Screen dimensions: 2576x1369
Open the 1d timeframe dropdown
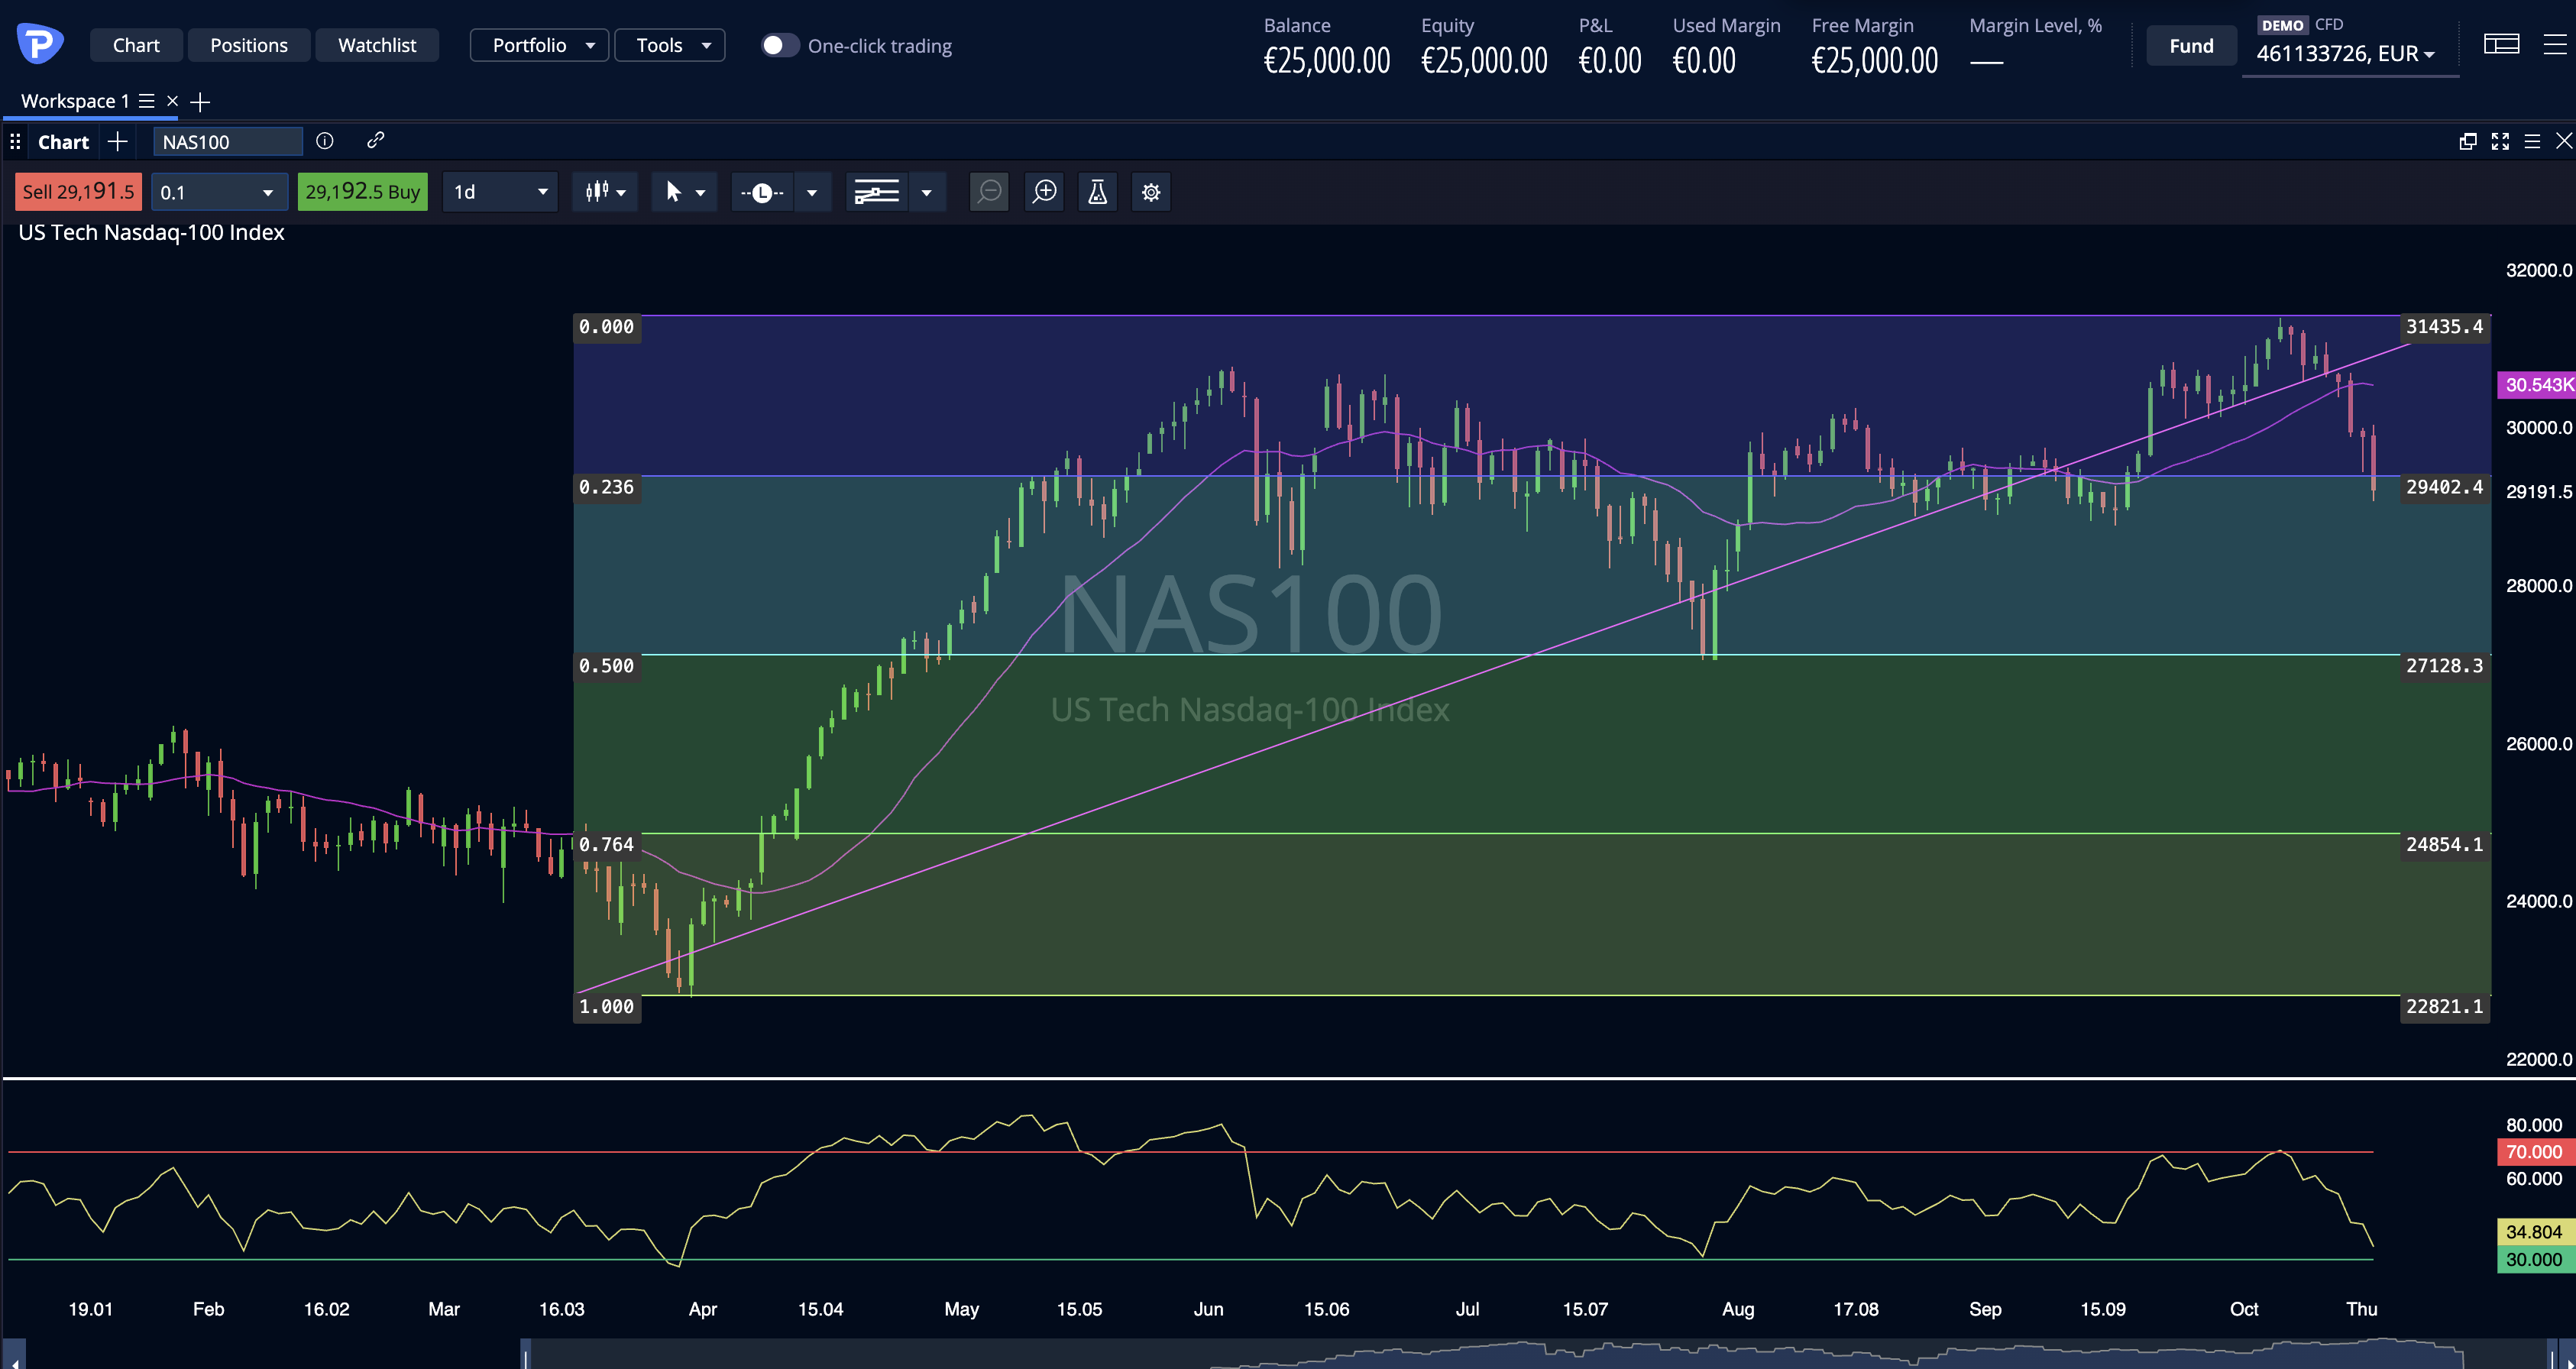click(500, 192)
